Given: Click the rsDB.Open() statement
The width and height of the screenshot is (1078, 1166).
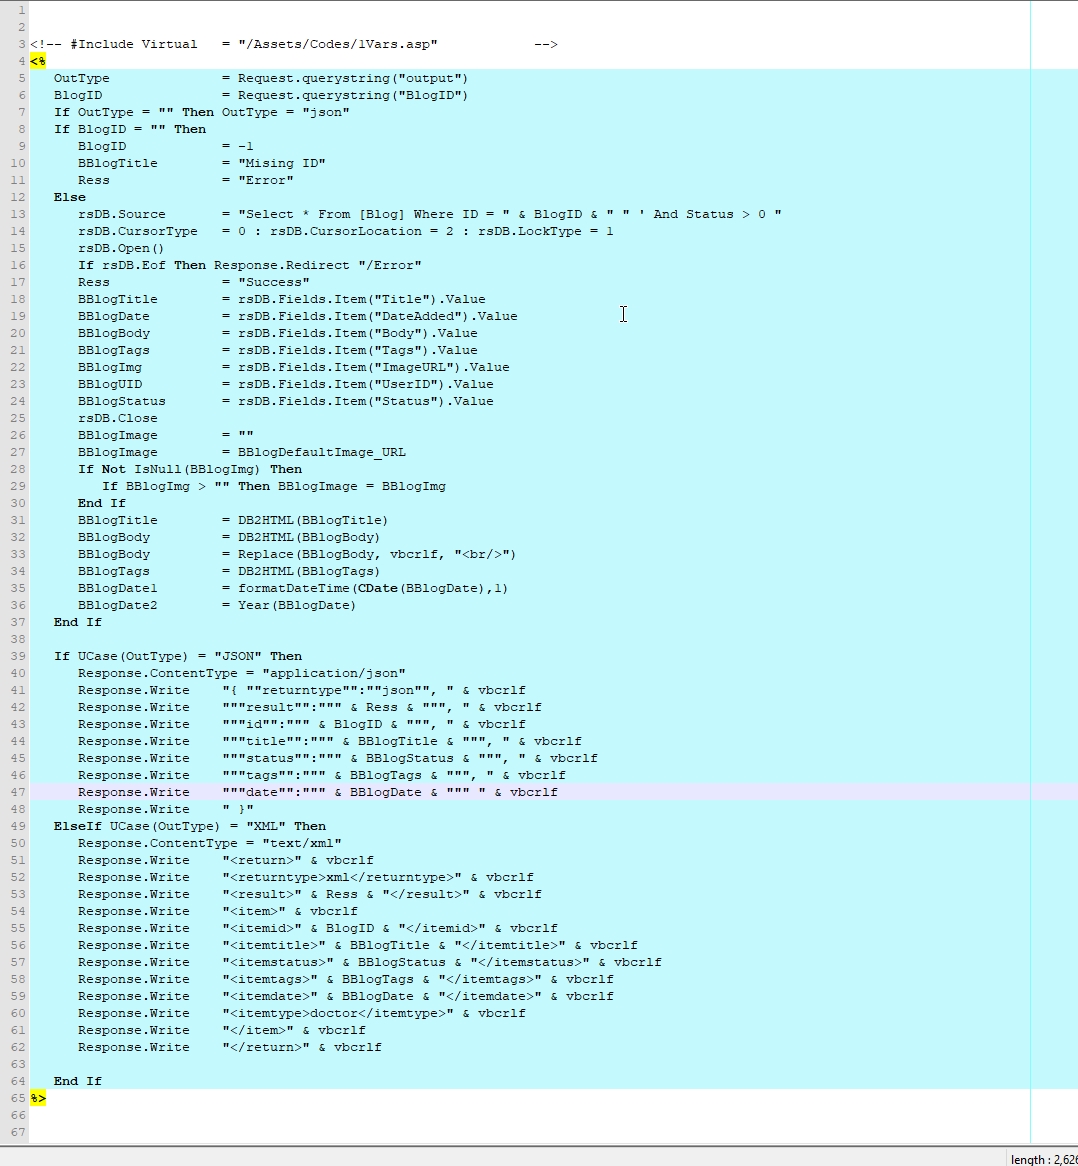Looking at the screenshot, I should click(121, 248).
